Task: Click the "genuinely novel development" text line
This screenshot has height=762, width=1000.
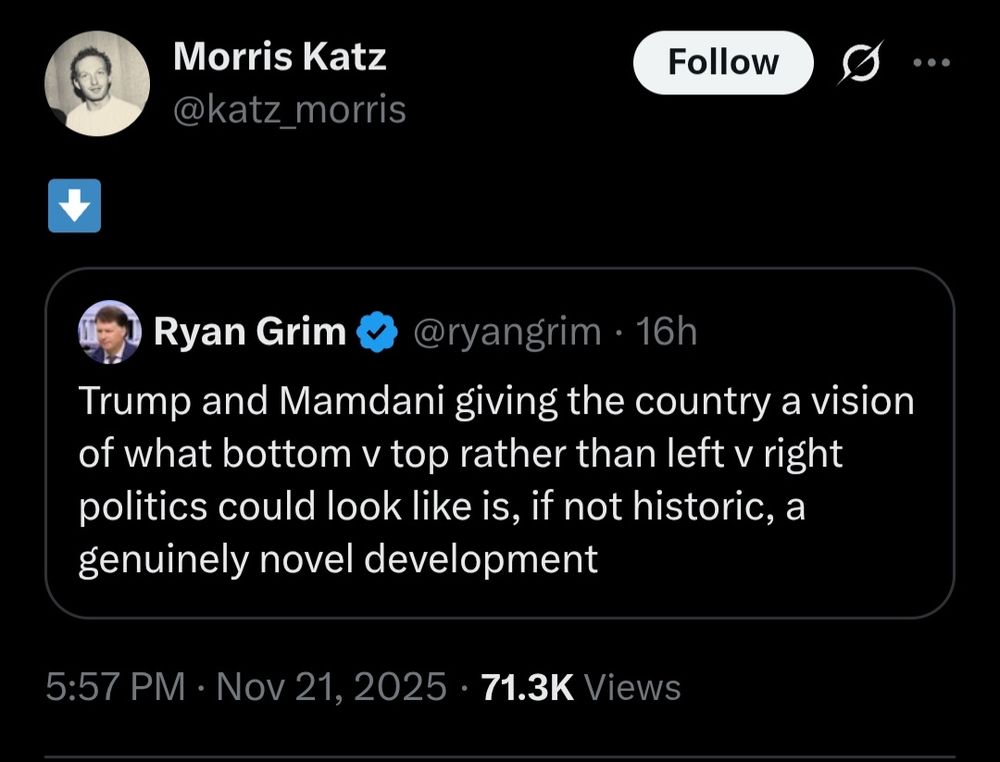Action: [x=338, y=558]
